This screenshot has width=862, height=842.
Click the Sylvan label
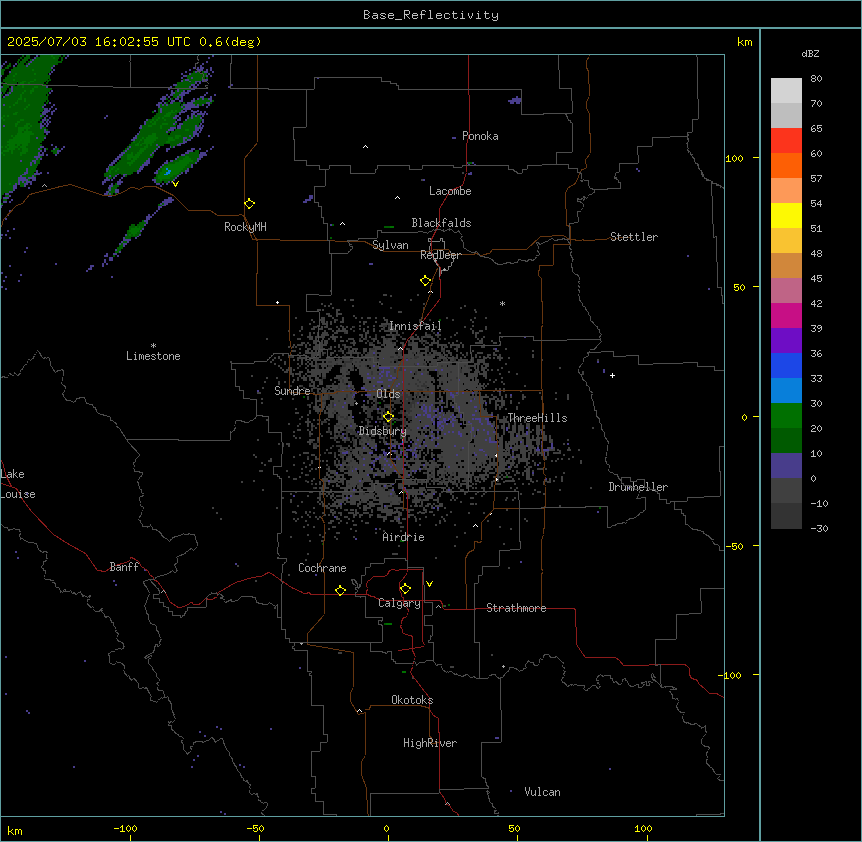(390, 245)
